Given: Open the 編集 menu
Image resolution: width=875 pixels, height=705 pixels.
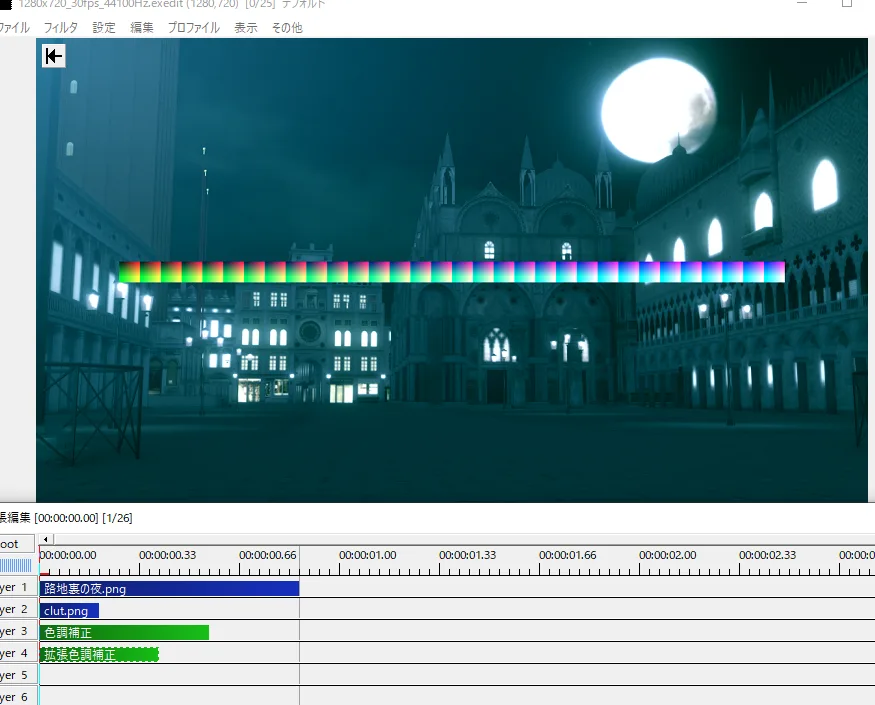Looking at the screenshot, I should pyautogui.click(x=142, y=28).
